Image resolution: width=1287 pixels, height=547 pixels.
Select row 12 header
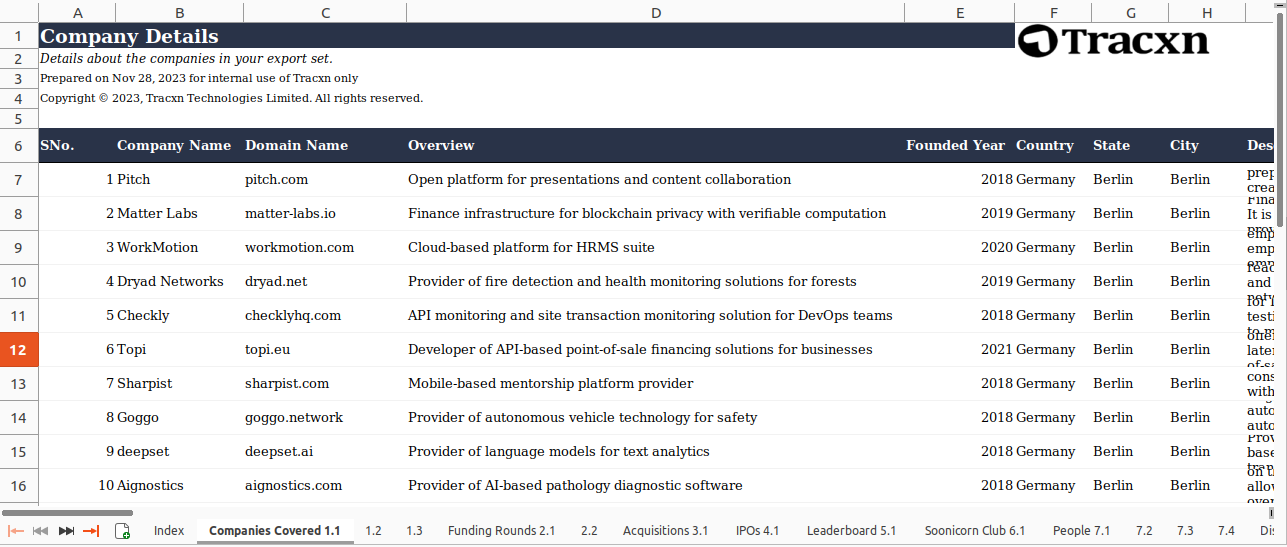(x=19, y=350)
